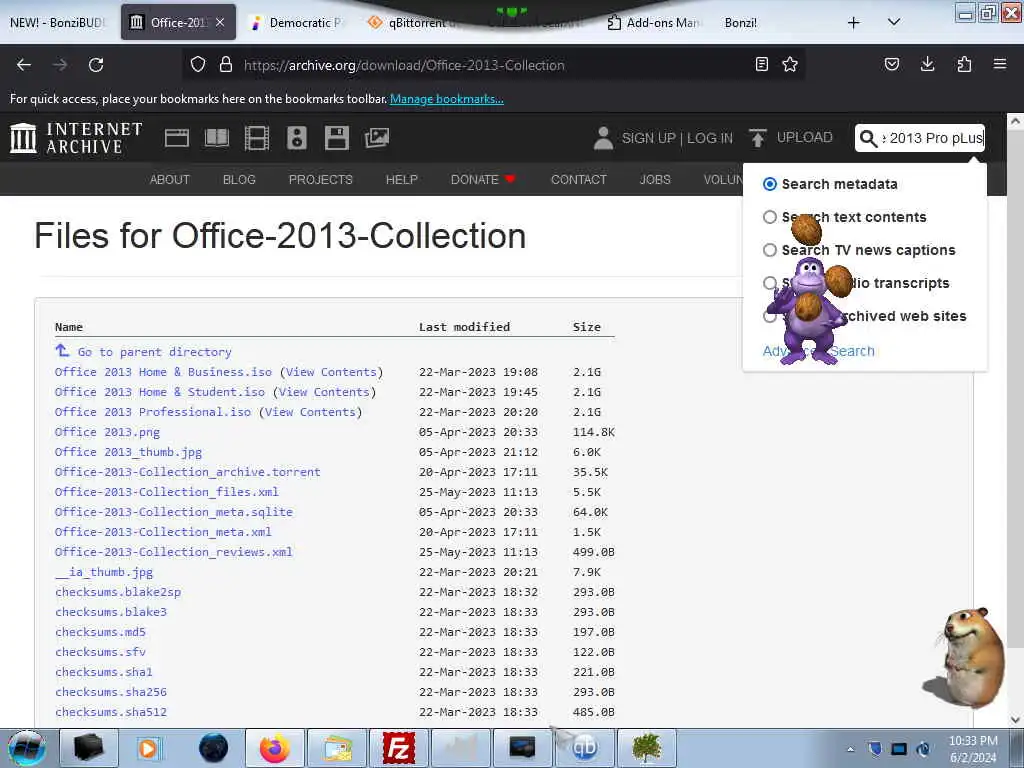Open the list all tabs chevron
1024x768 pixels.
[894, 22]
